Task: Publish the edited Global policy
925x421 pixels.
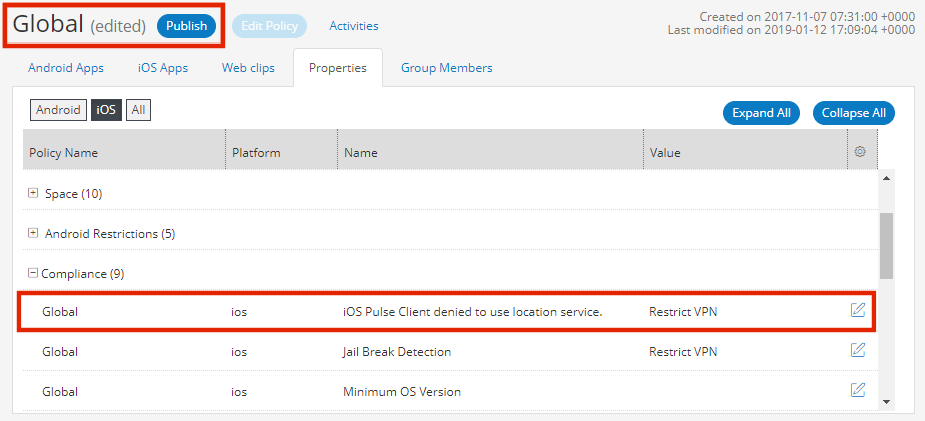Action: click(x=186, y=26)
